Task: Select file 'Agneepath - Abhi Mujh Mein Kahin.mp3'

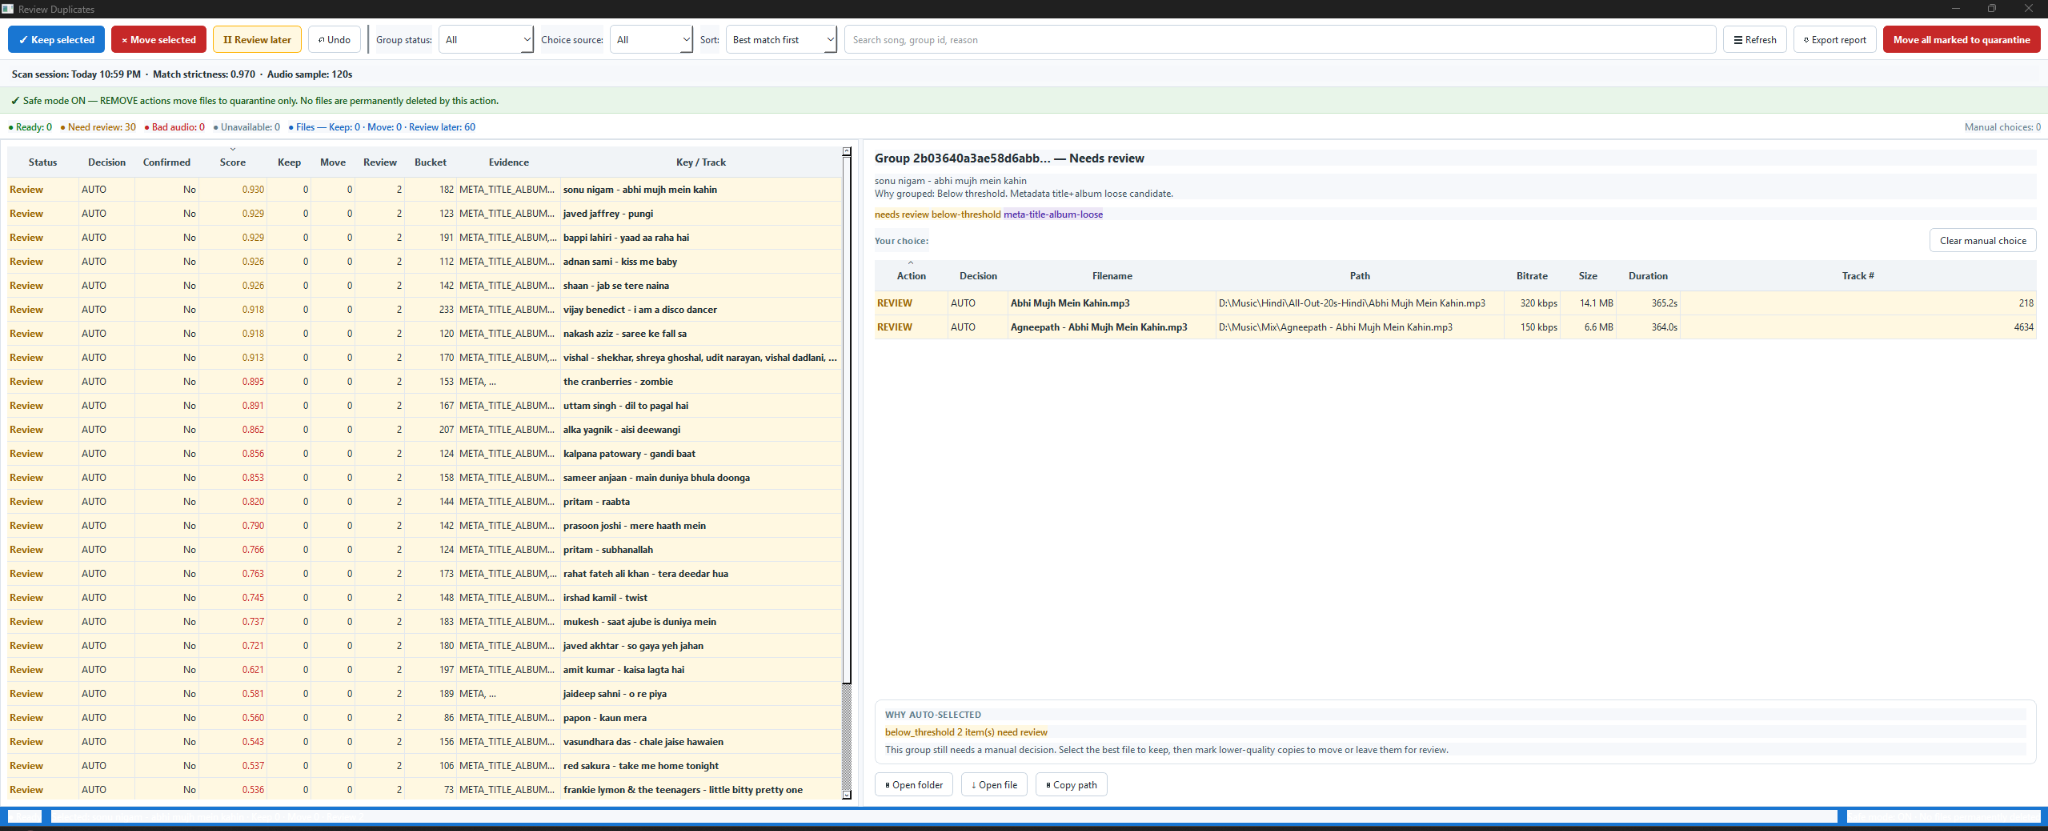Action: click(1455, 327)
